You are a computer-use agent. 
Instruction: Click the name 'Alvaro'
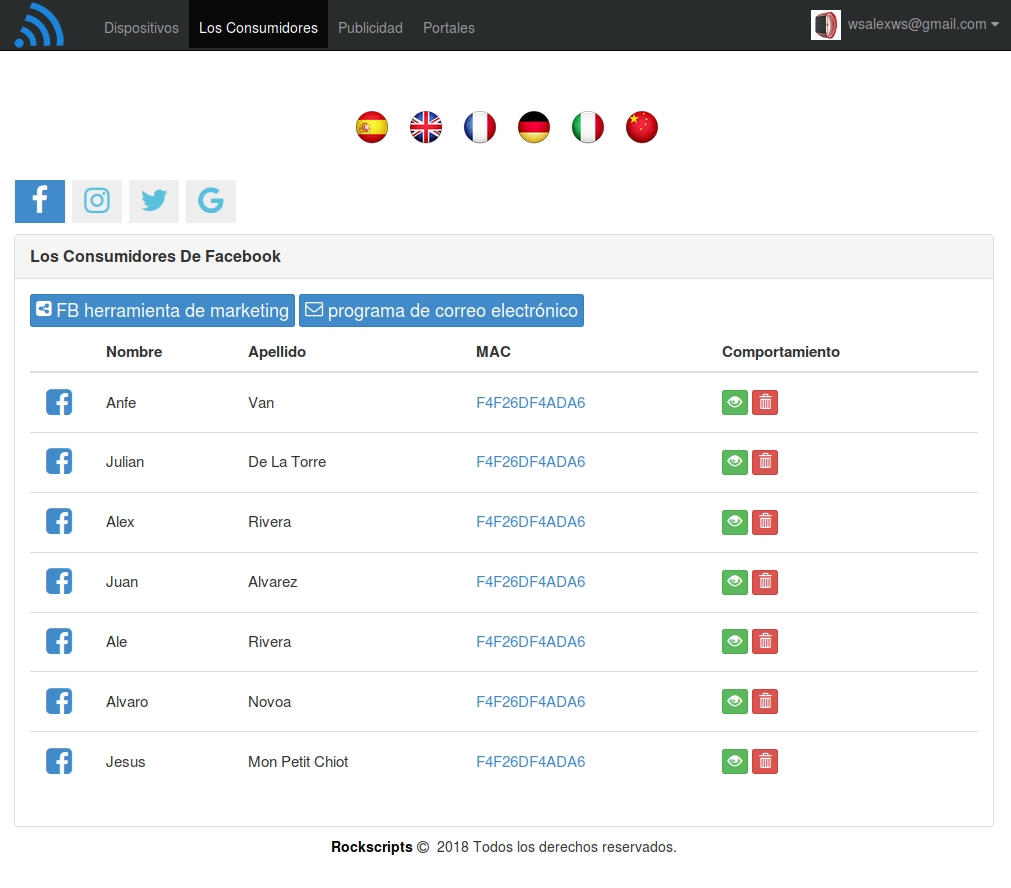pyautogui.click(x=127, y=702)
